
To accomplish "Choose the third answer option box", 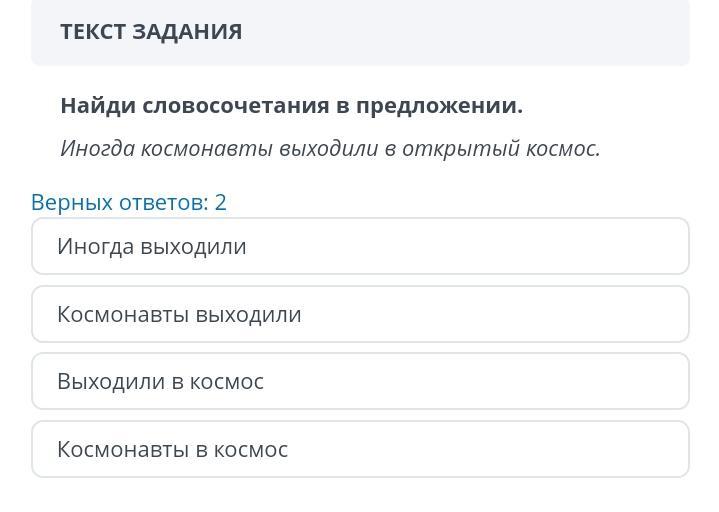I will pyautogui.click(x=360, y=381).
